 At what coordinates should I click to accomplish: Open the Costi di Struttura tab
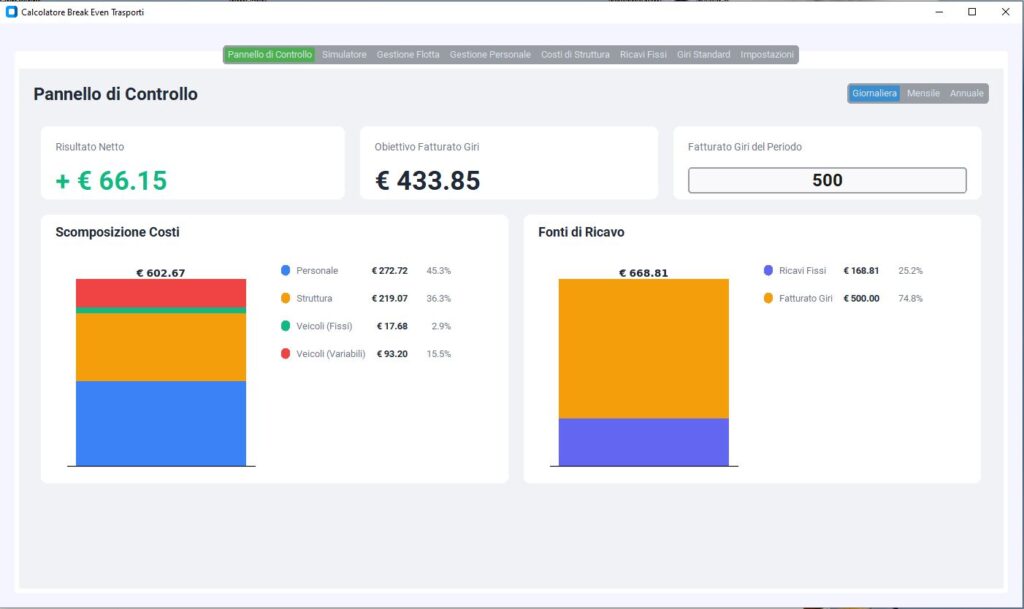(x=575, y=55)
